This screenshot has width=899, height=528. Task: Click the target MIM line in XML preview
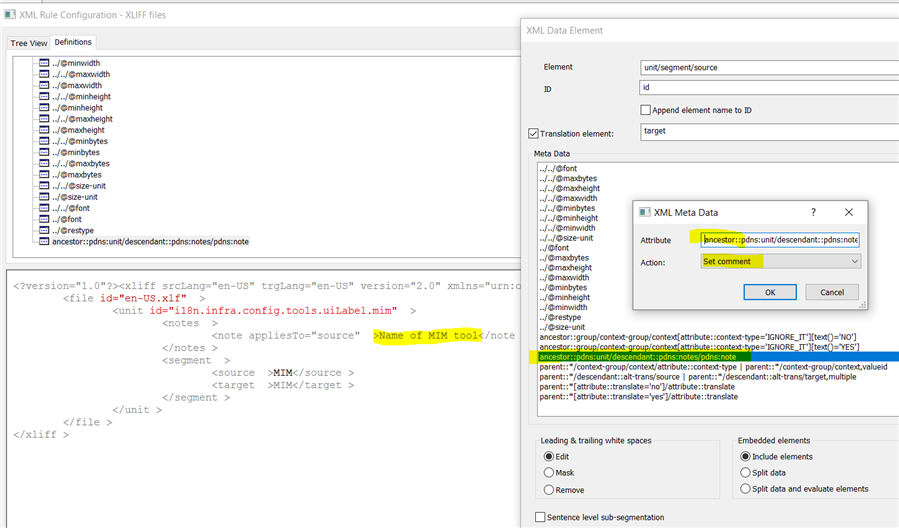[283, 385]
